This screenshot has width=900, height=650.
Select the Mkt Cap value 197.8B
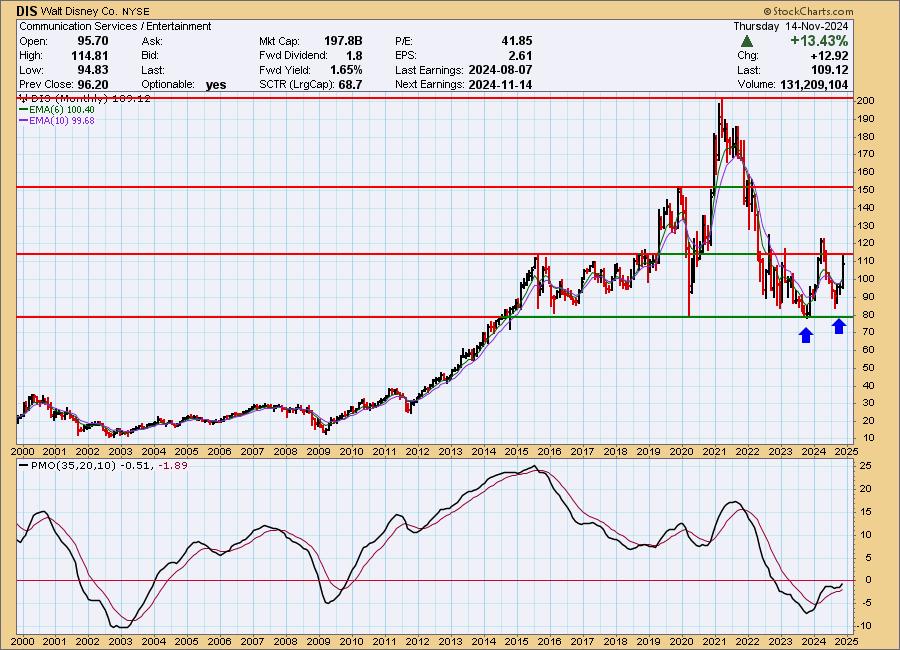pyautogui.click(x=343, y=41)
